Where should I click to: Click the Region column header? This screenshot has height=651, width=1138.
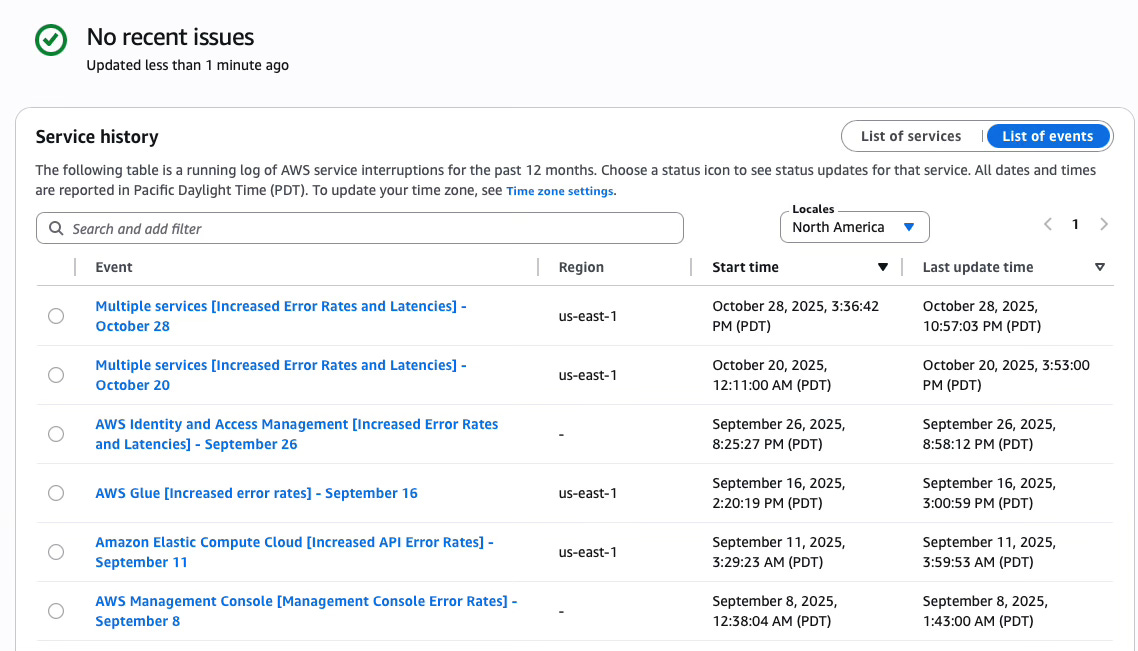pos(581,267)
